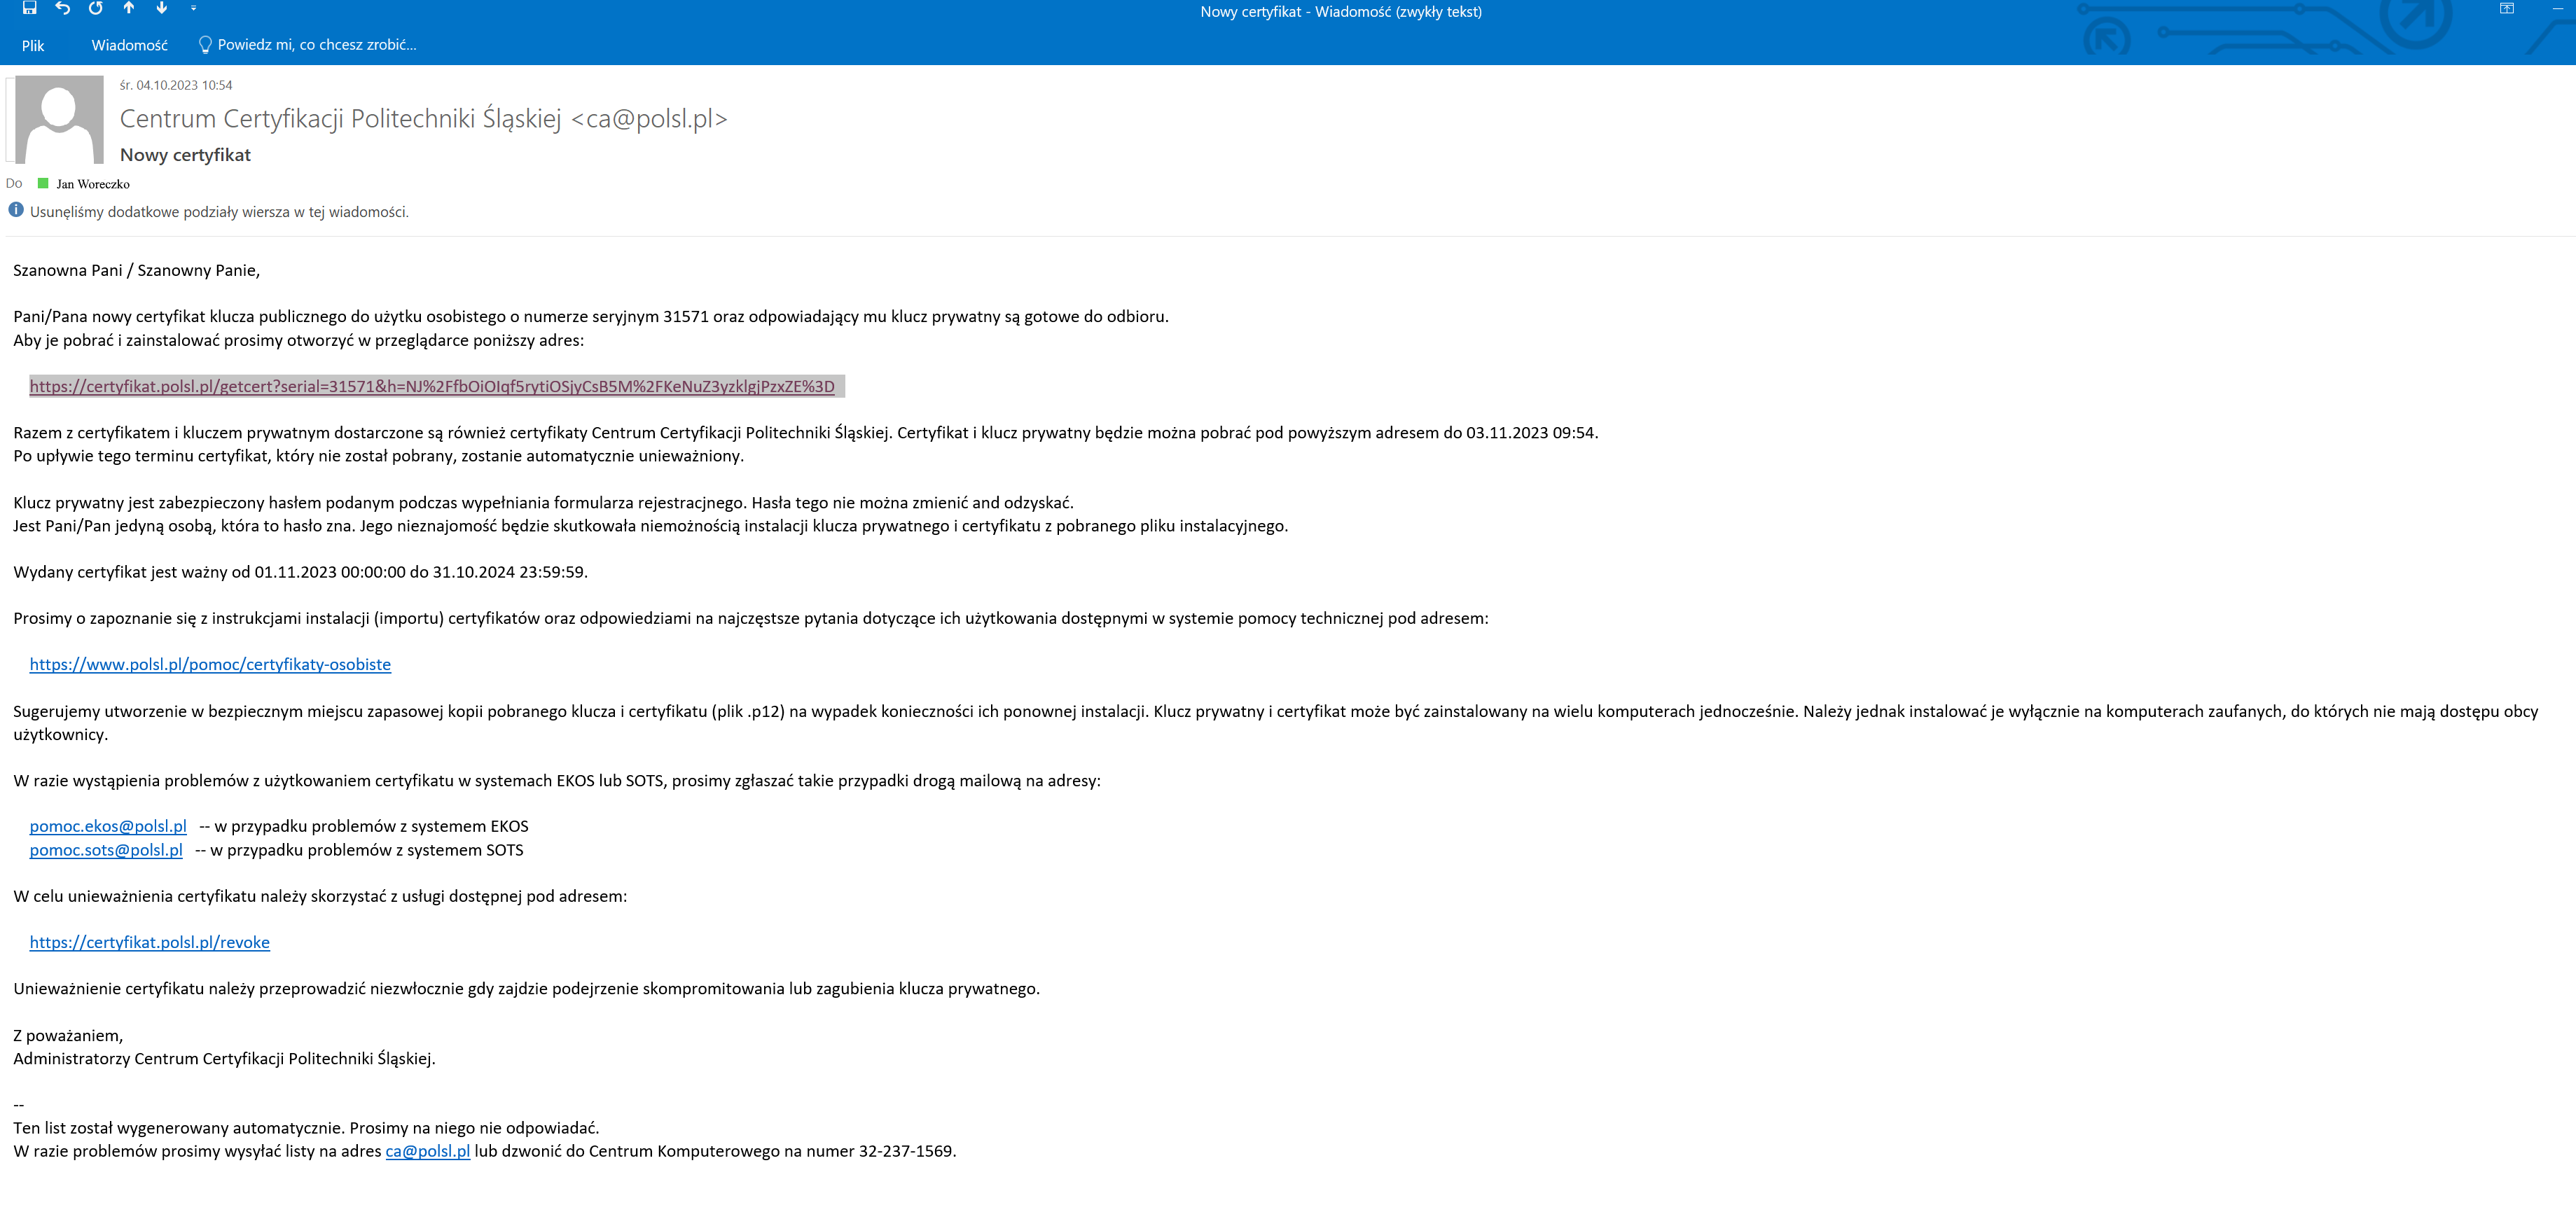
Task: Click sender name Centrum Certyfikacji Politechniki Śląskiej
Action: 424,119
